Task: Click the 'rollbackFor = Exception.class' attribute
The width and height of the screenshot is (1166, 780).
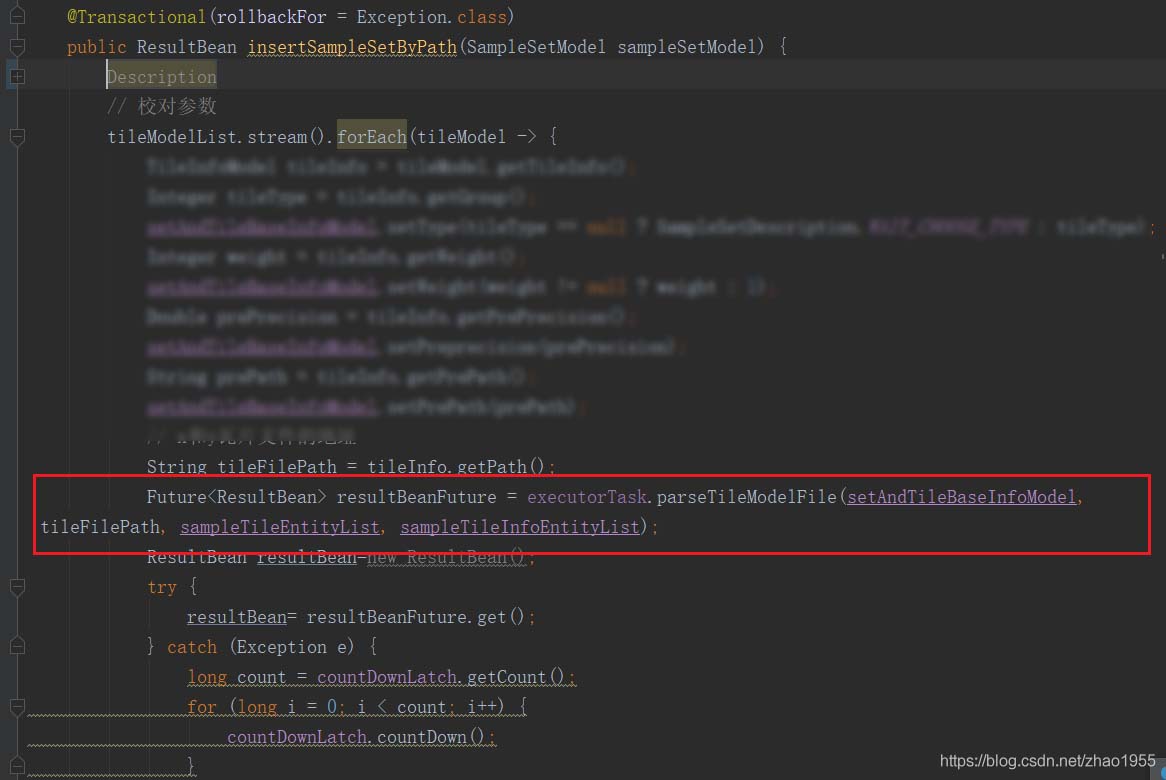Action: (x=361, y=16)
